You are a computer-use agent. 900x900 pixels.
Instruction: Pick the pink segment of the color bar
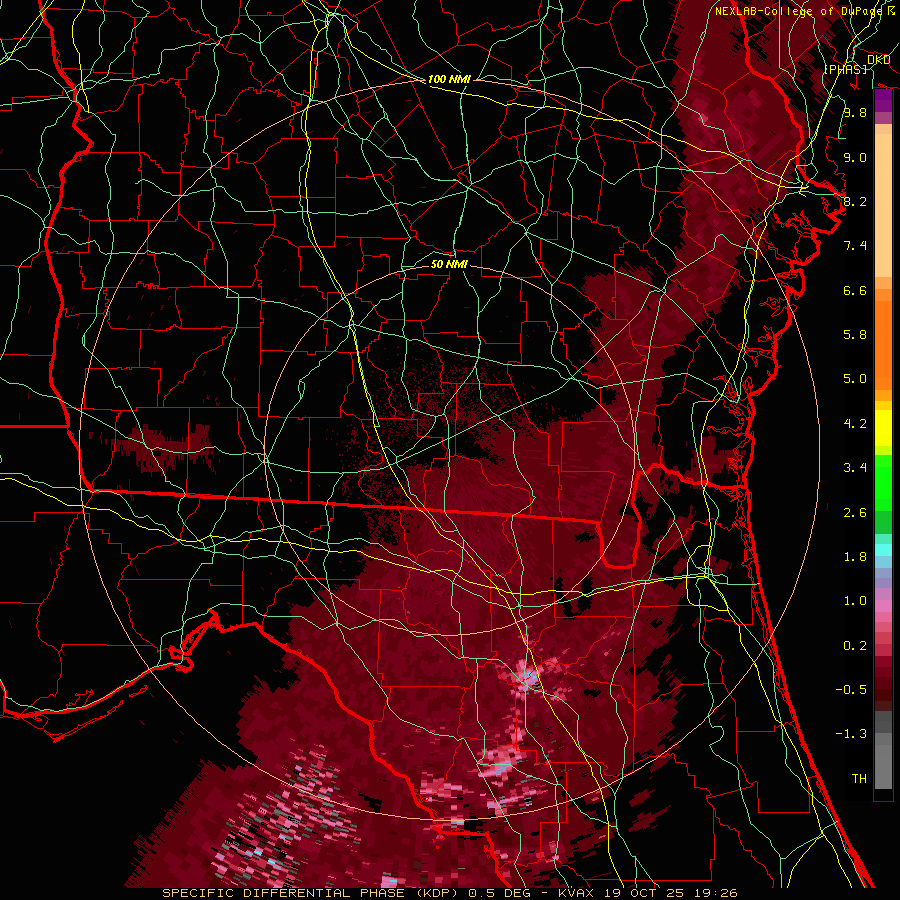[x=883, y=606]
